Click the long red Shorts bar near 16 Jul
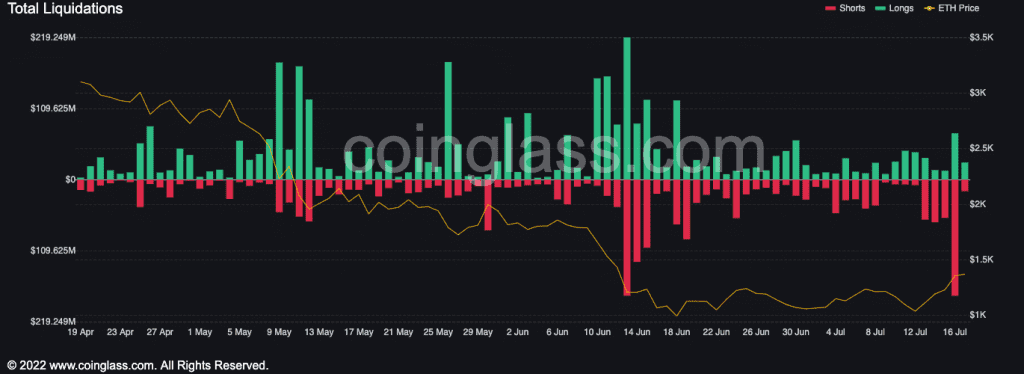Image resolution: width=1024 pixels, height=374 pixels. coord(955,238)
